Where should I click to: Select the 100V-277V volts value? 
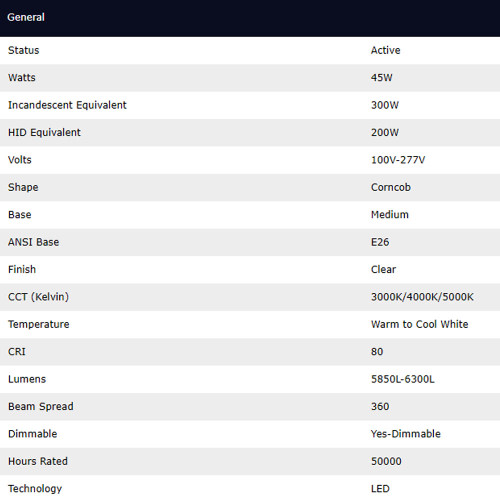point(398,160)
